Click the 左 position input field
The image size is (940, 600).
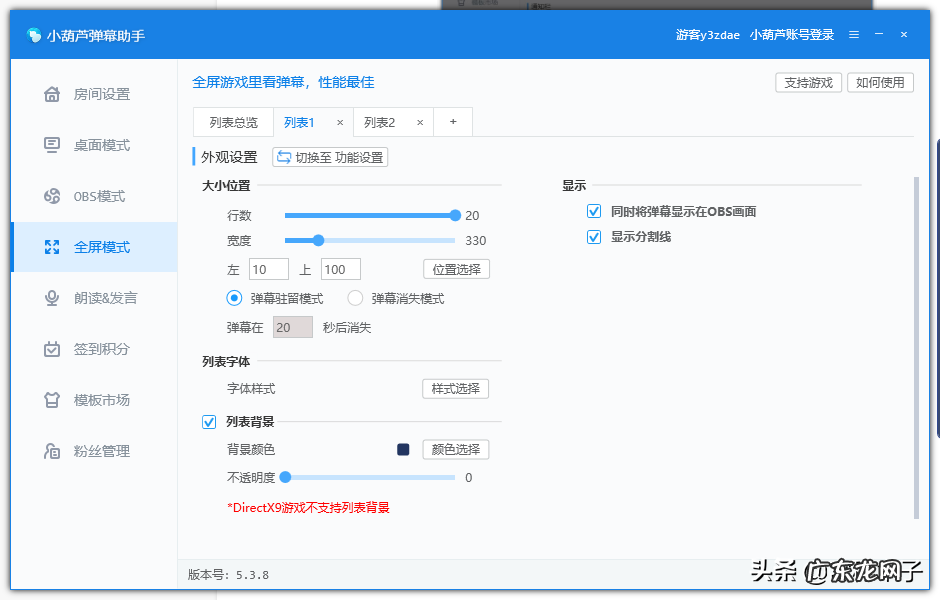268,268
